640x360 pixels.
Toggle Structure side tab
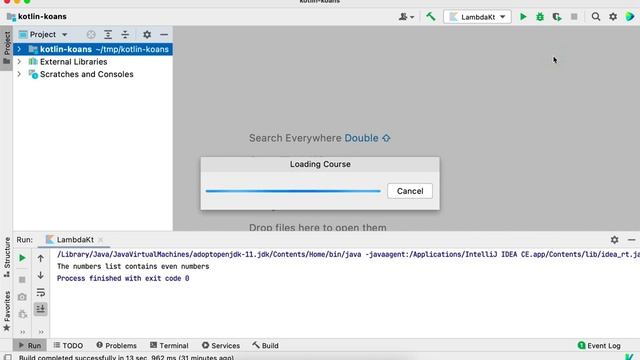tap(7, 258)
